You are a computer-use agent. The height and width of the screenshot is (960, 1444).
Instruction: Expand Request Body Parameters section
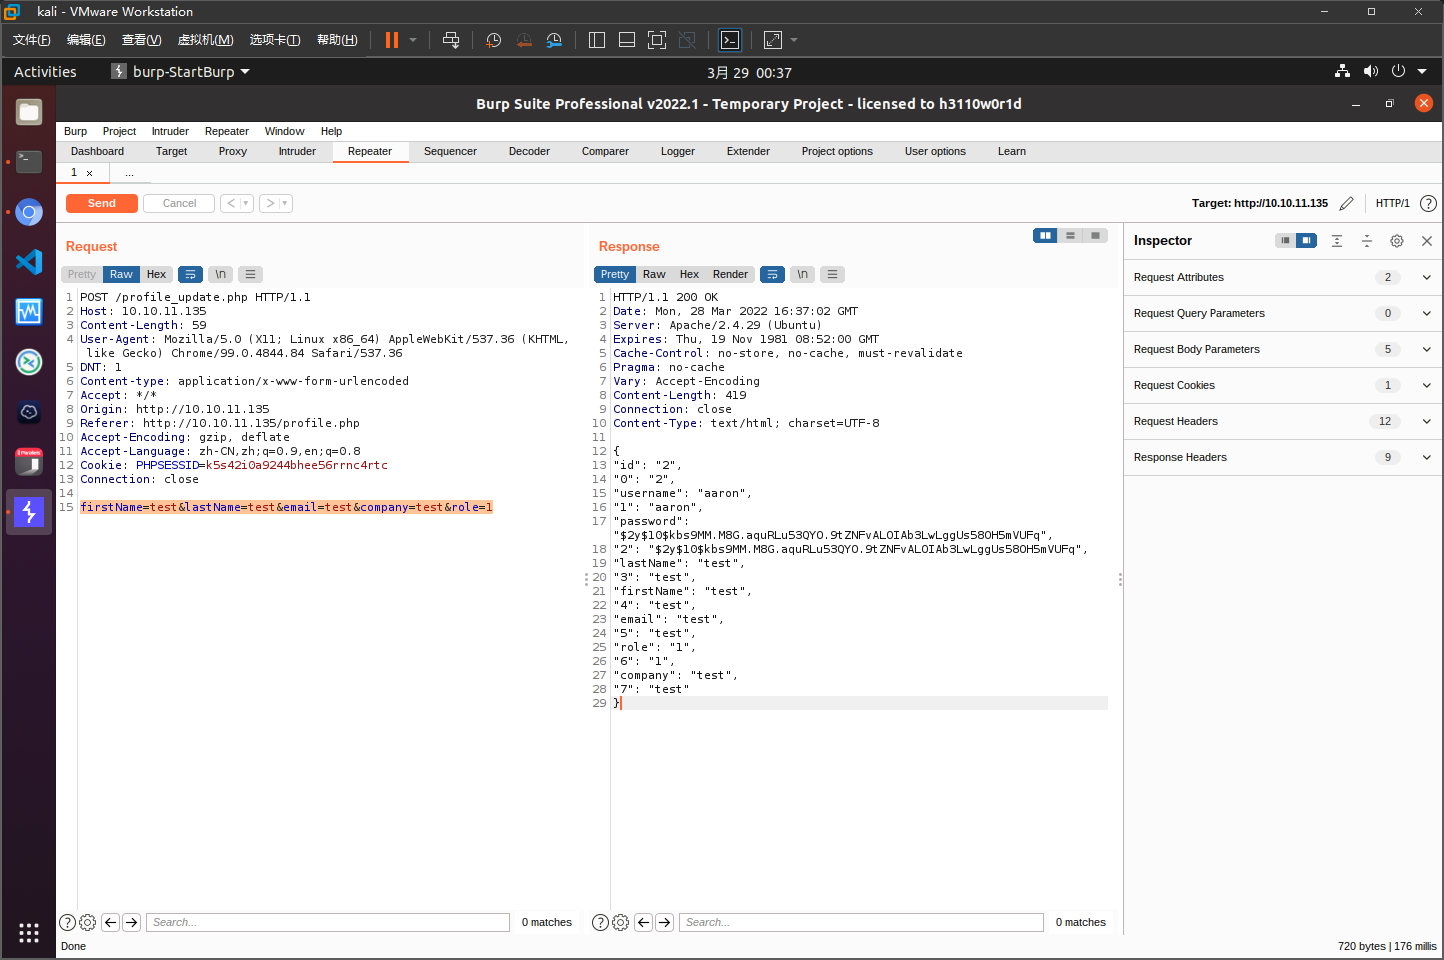pos(1426,349)
